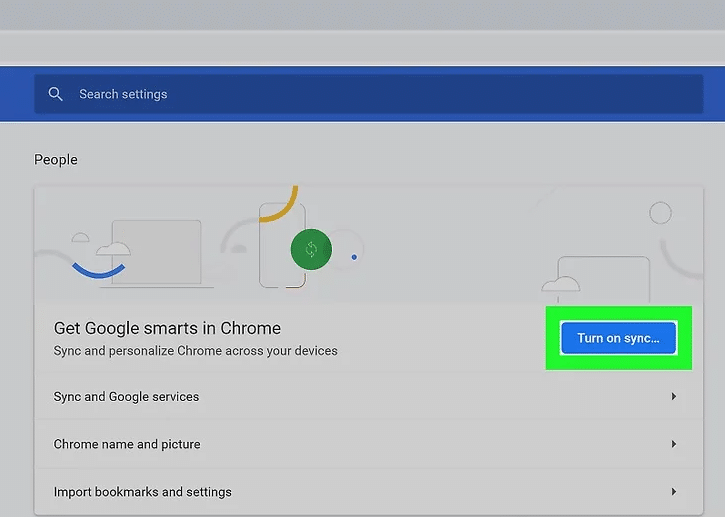Click the People section heading

coord(56,160)
